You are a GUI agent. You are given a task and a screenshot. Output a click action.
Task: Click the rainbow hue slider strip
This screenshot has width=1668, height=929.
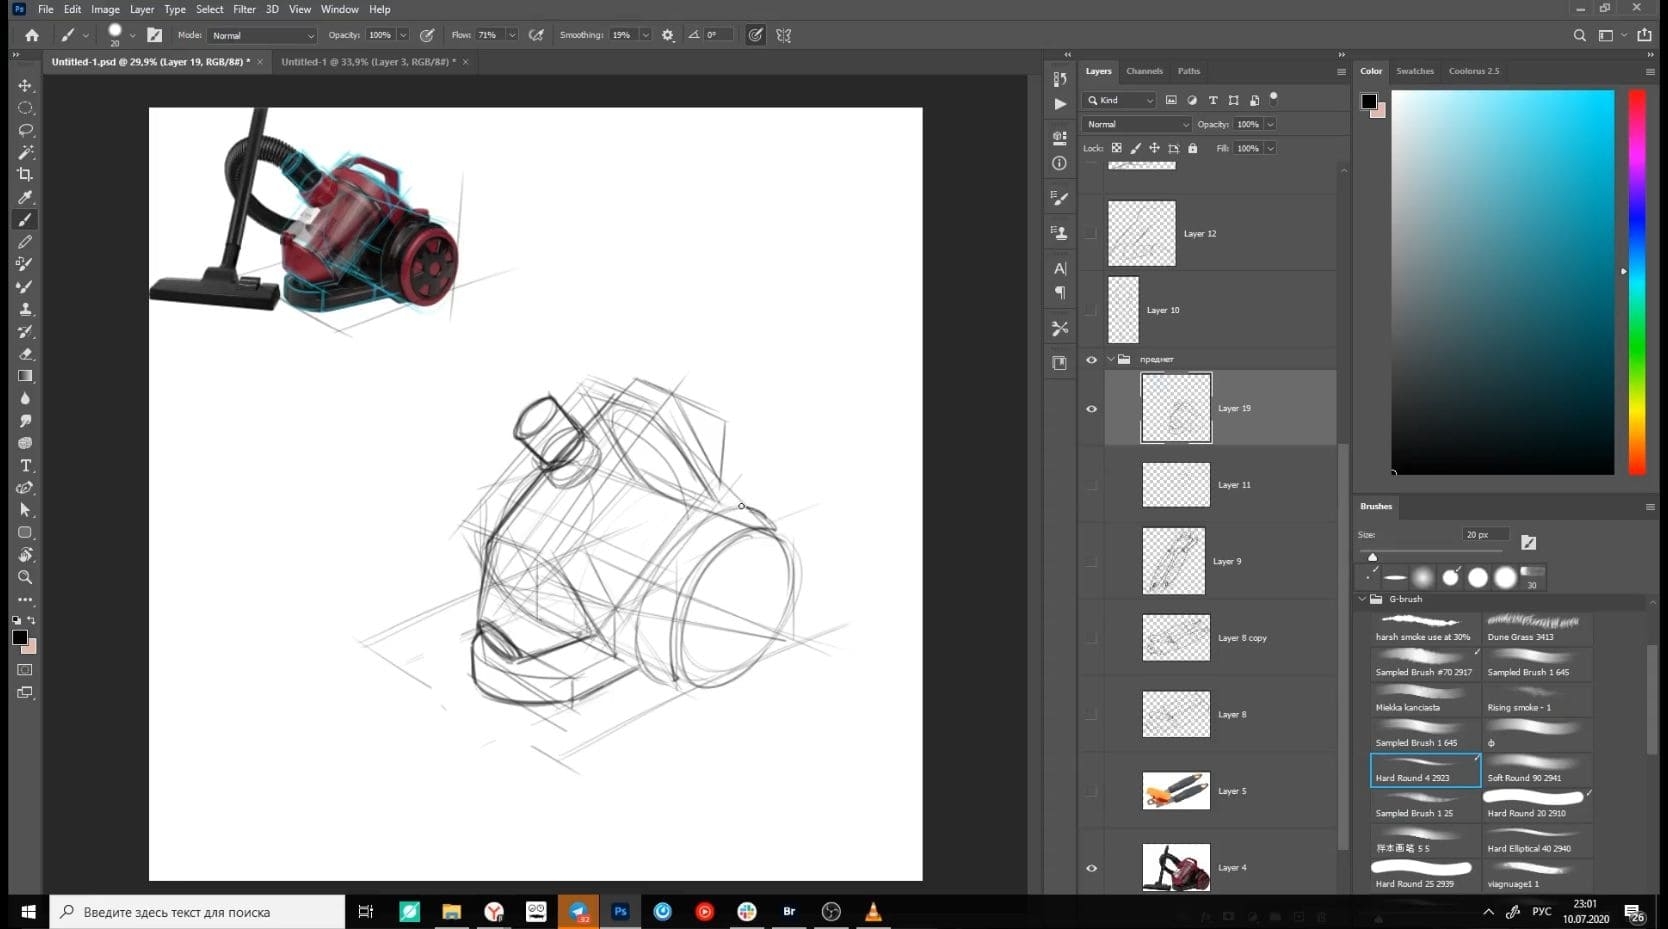pyautogui.click(x=1637, y=282)
